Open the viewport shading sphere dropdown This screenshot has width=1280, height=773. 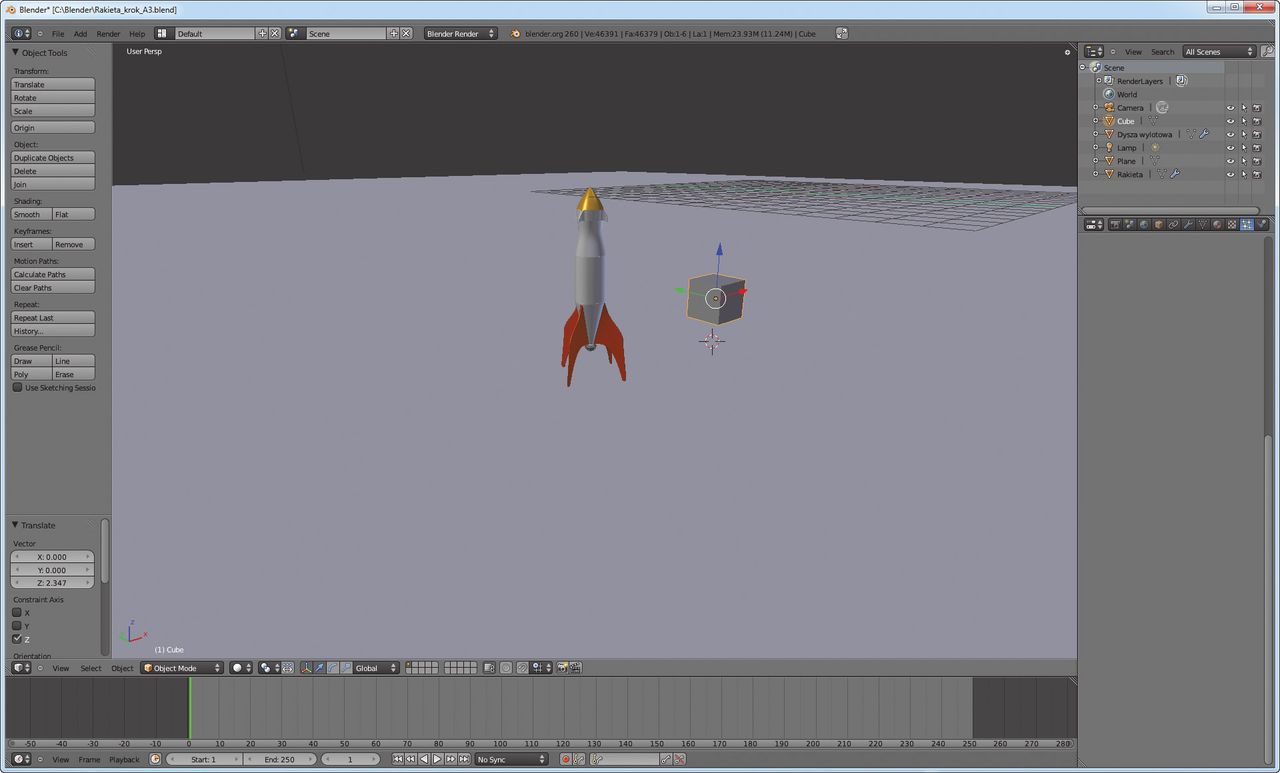pos(241,667)
